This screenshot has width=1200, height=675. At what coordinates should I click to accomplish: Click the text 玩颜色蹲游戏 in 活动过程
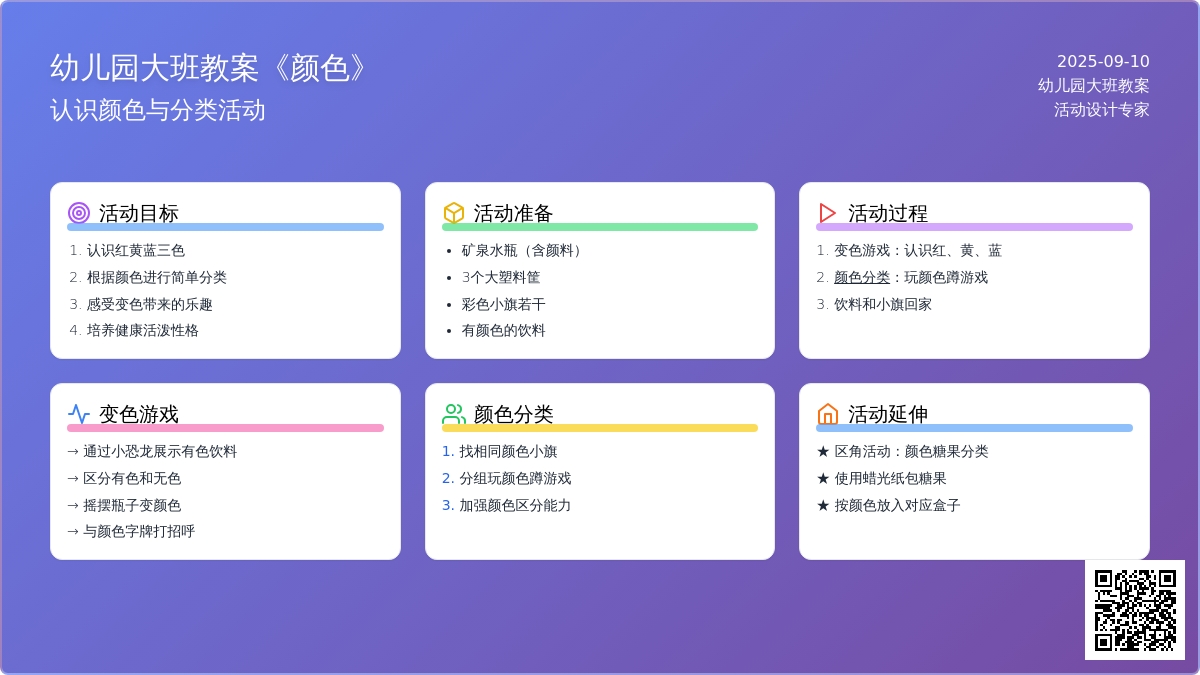click(x=946, y=277)
